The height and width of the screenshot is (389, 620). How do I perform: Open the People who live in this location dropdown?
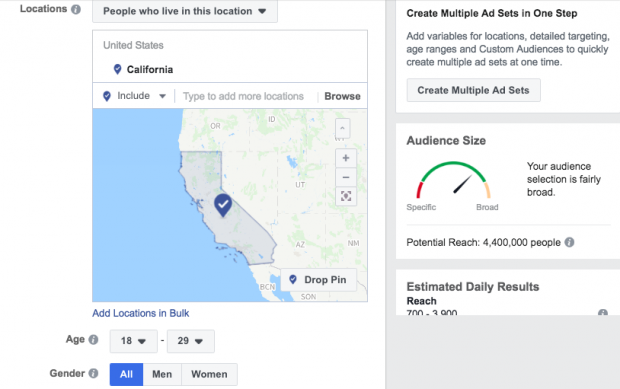185,11
